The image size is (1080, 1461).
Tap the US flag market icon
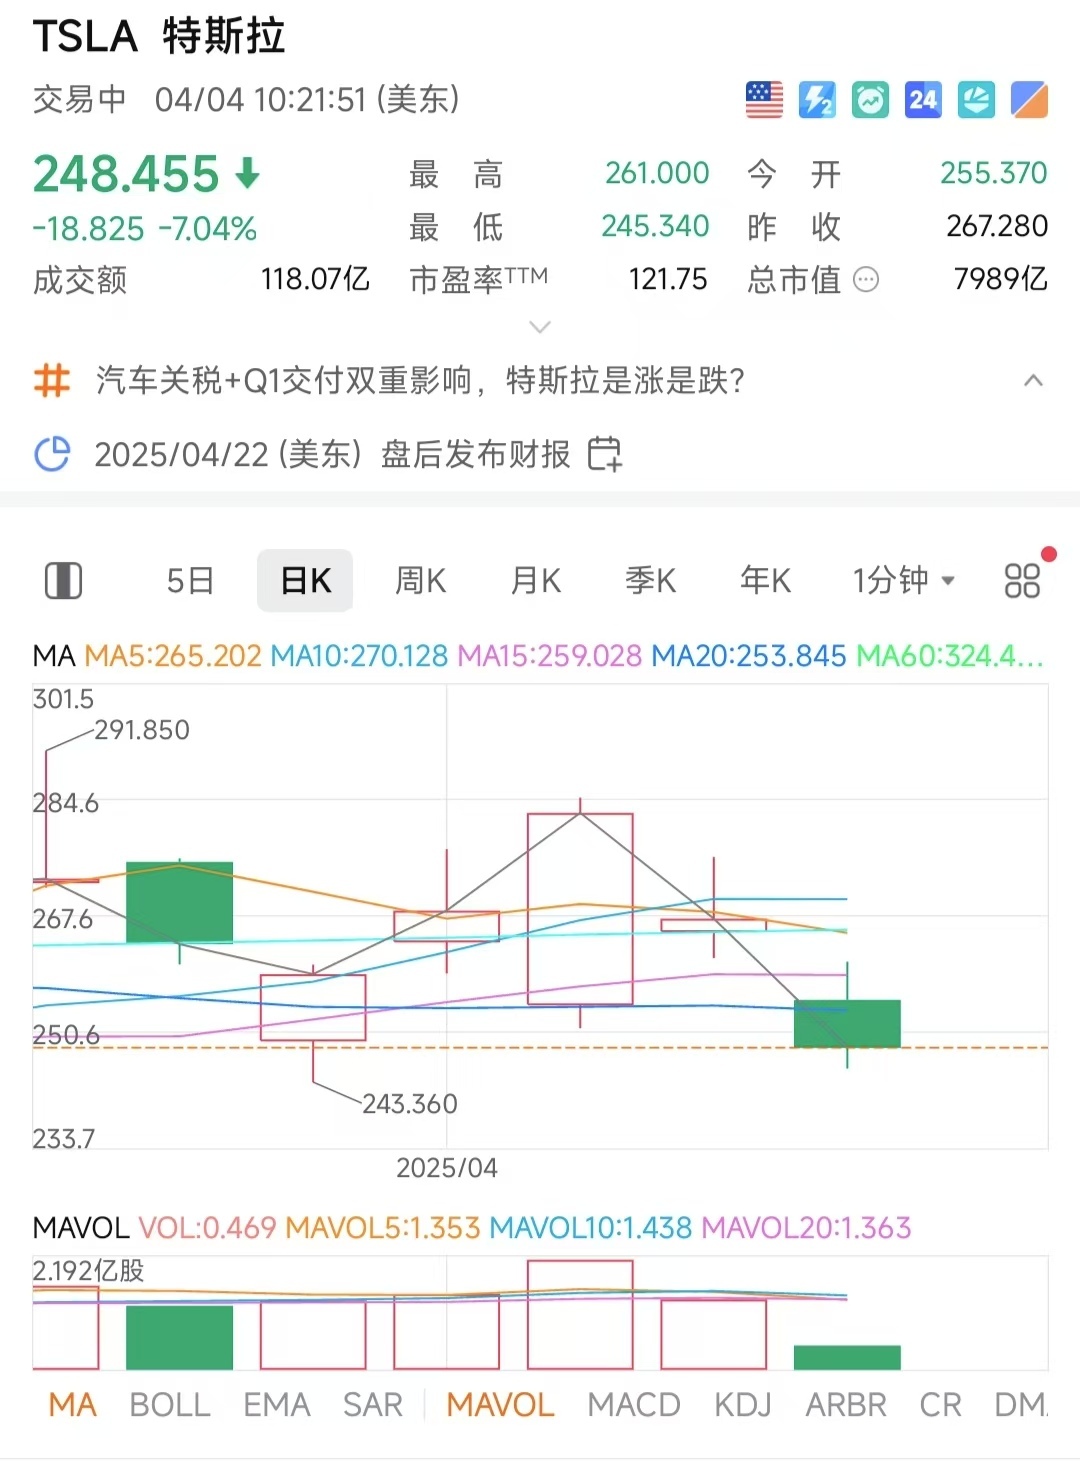[x=764, y=100]
